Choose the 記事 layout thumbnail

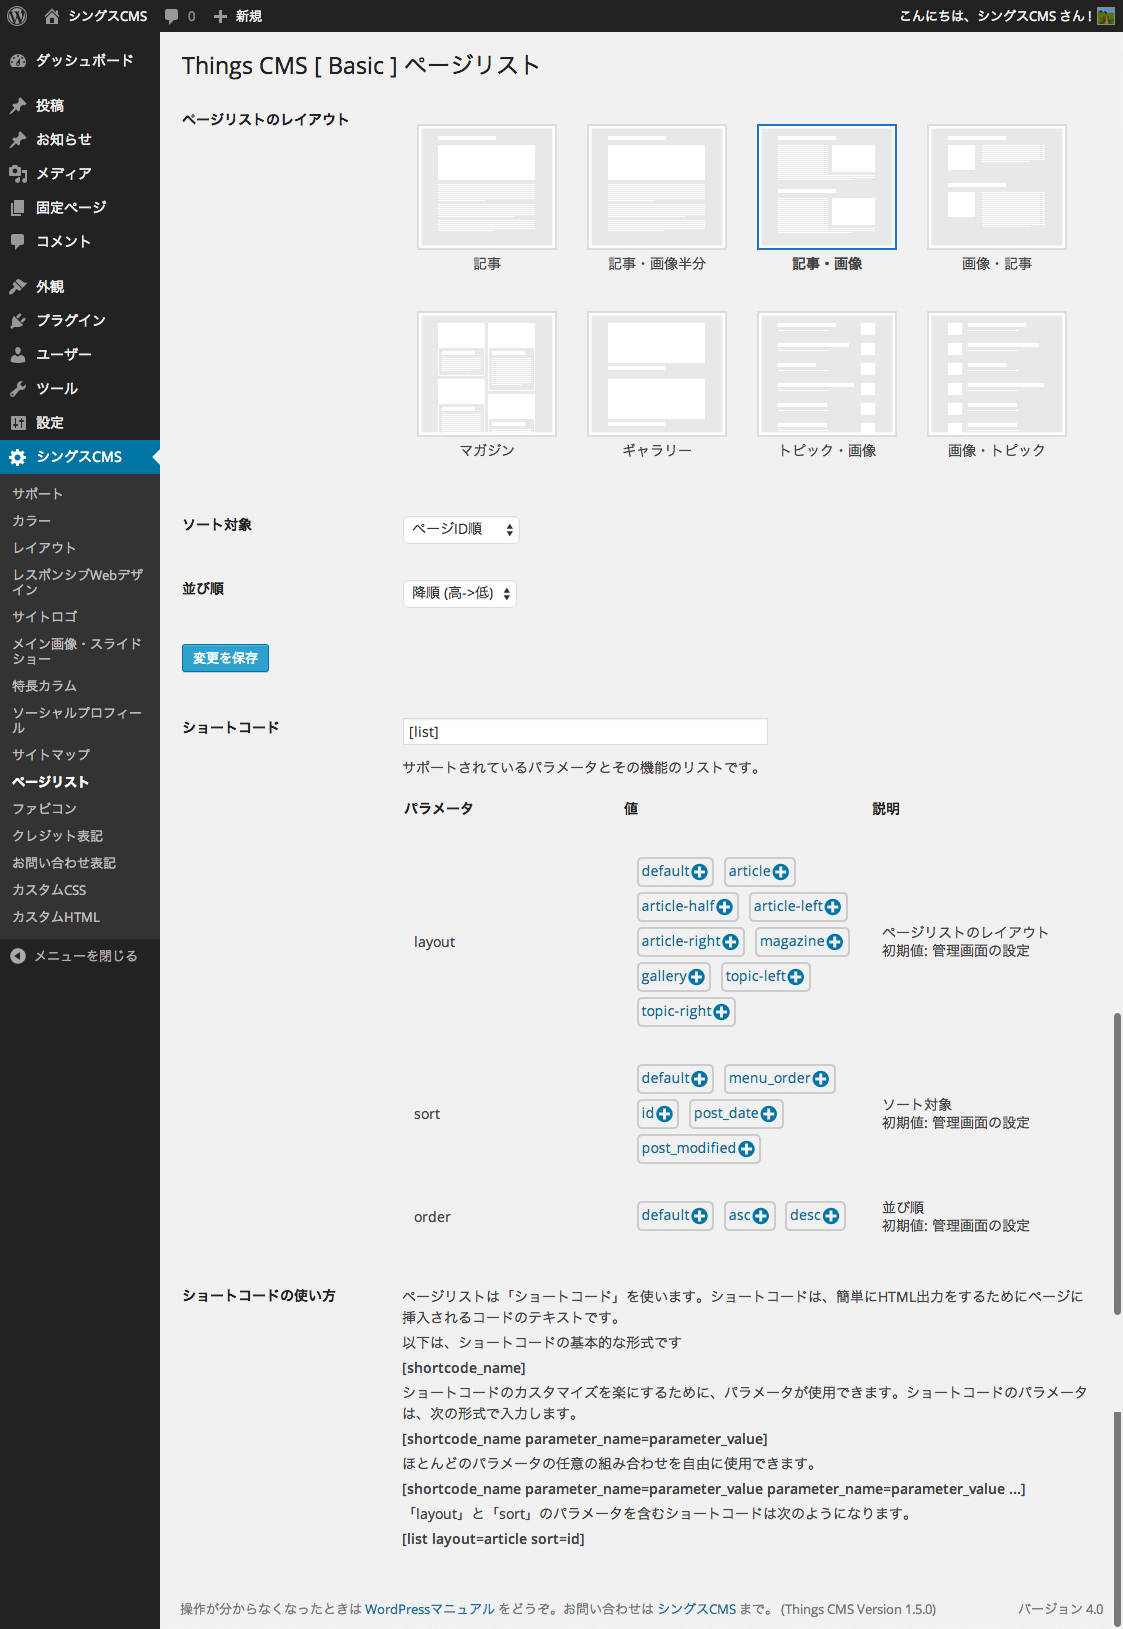point(487,187)
